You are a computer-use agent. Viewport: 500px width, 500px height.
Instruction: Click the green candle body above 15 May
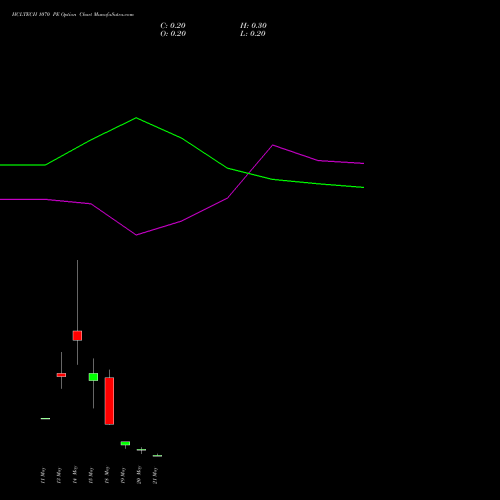click(93, 377)
